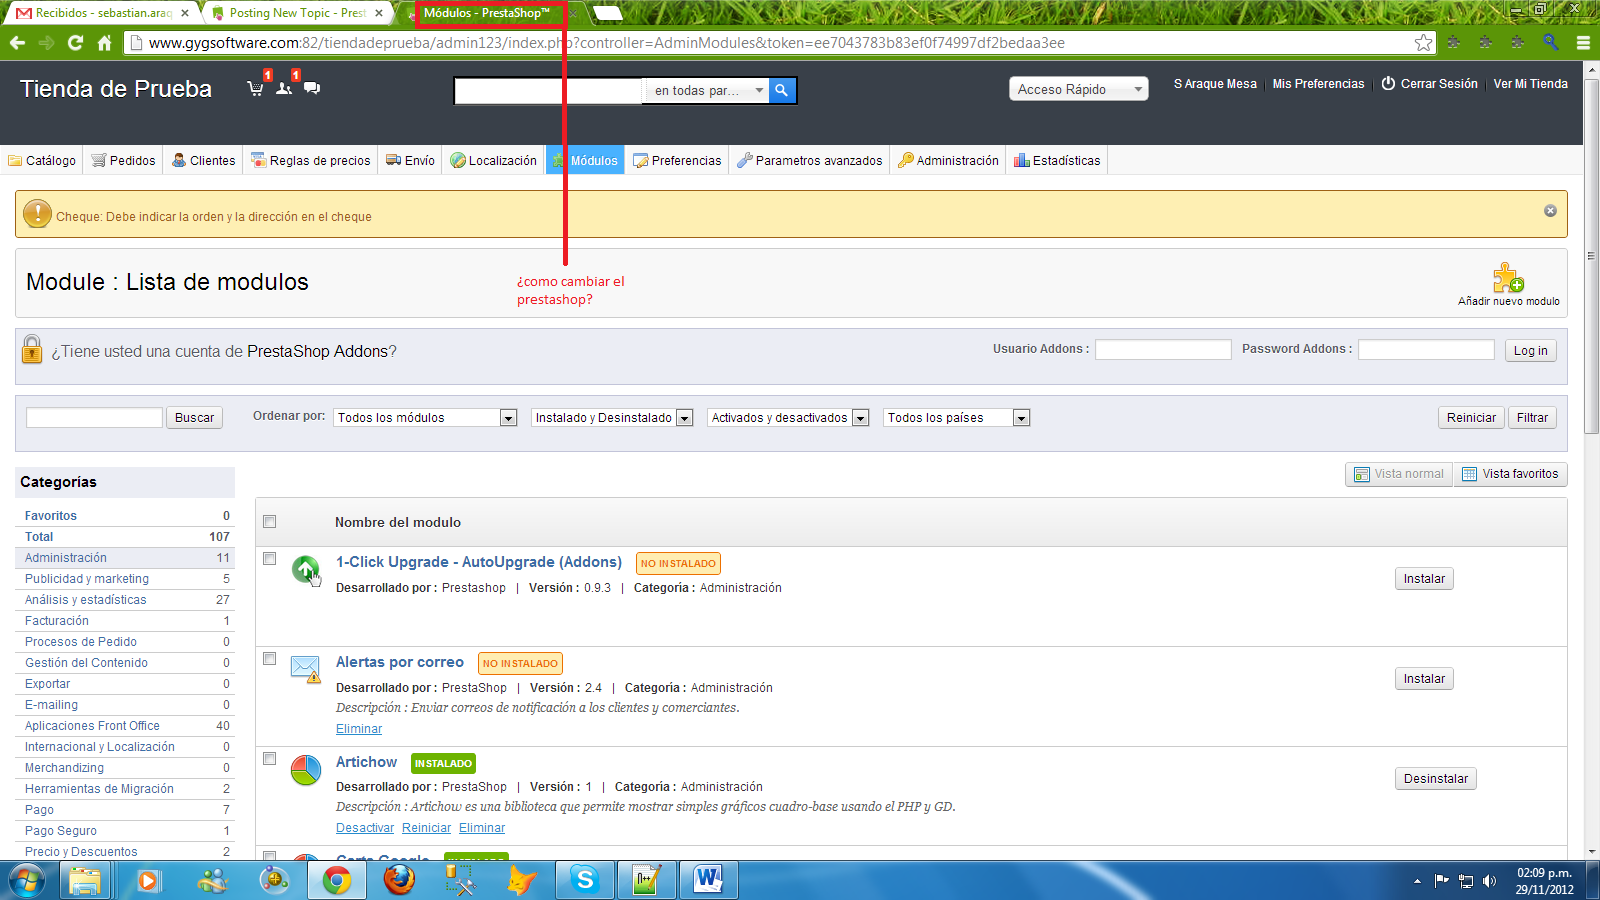Click the Buscar button
This screenshot has width=1600, height=900.
(x=194, y=418)
